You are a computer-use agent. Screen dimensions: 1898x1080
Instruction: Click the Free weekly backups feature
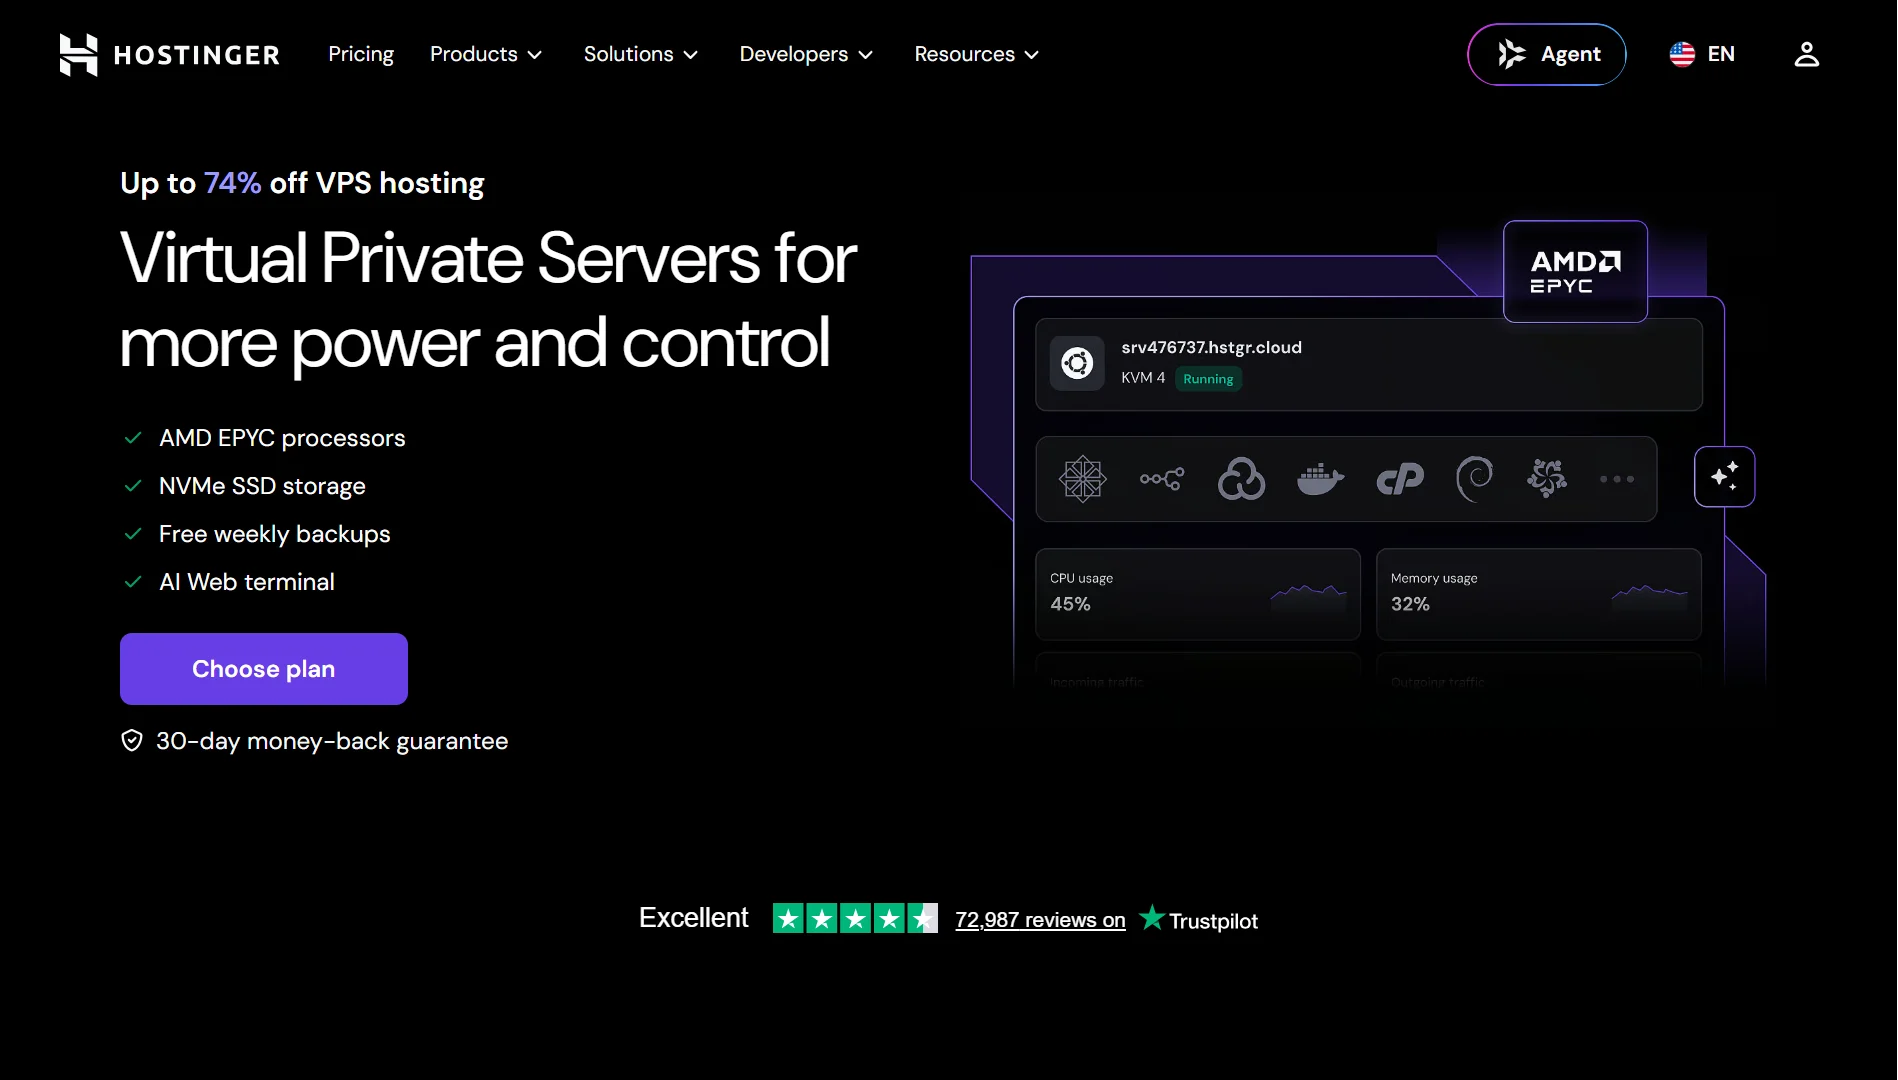[x=274, y=534]
